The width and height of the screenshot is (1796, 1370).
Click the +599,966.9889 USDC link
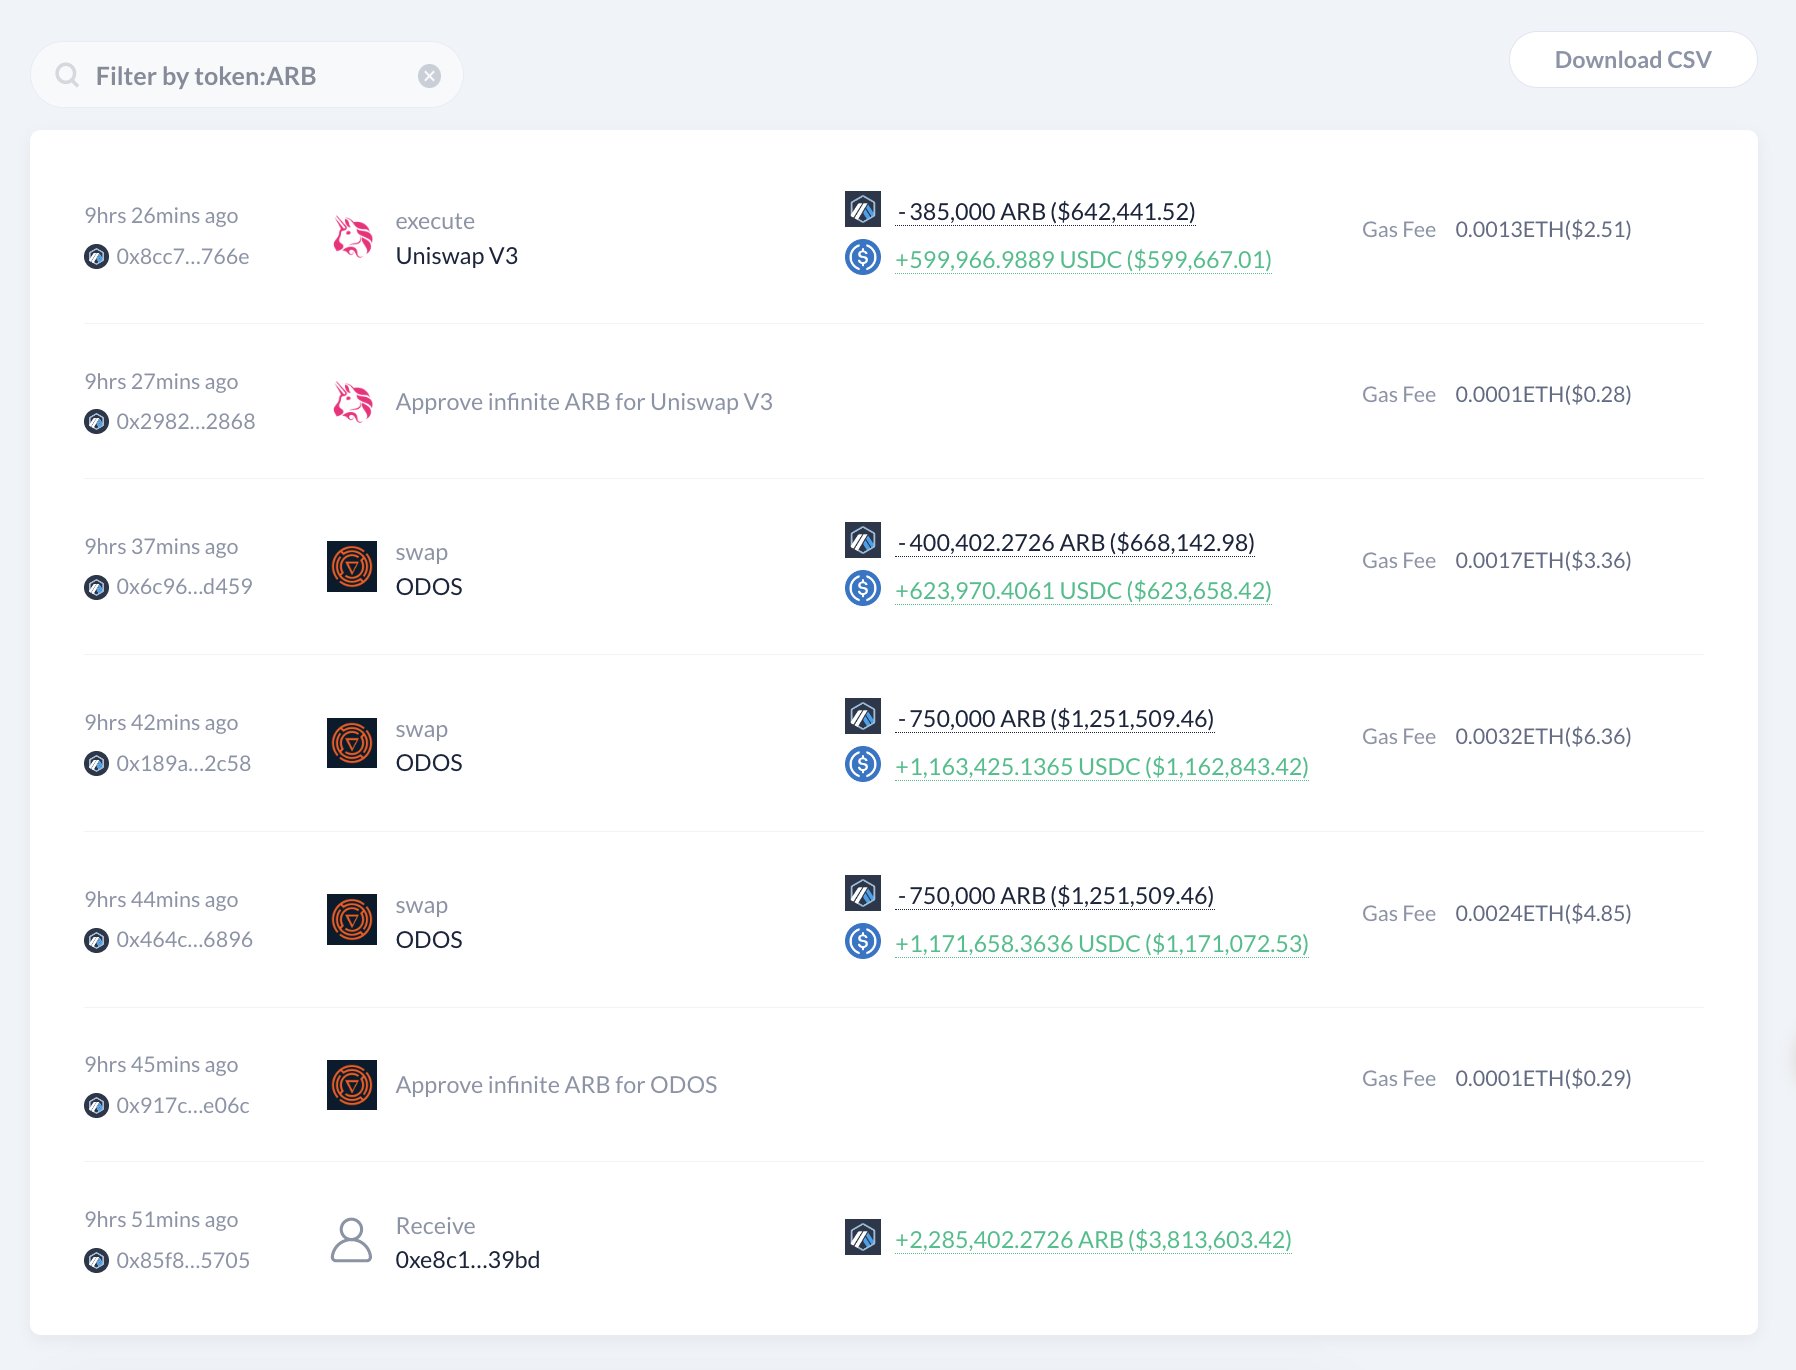tap(1082, 259)
